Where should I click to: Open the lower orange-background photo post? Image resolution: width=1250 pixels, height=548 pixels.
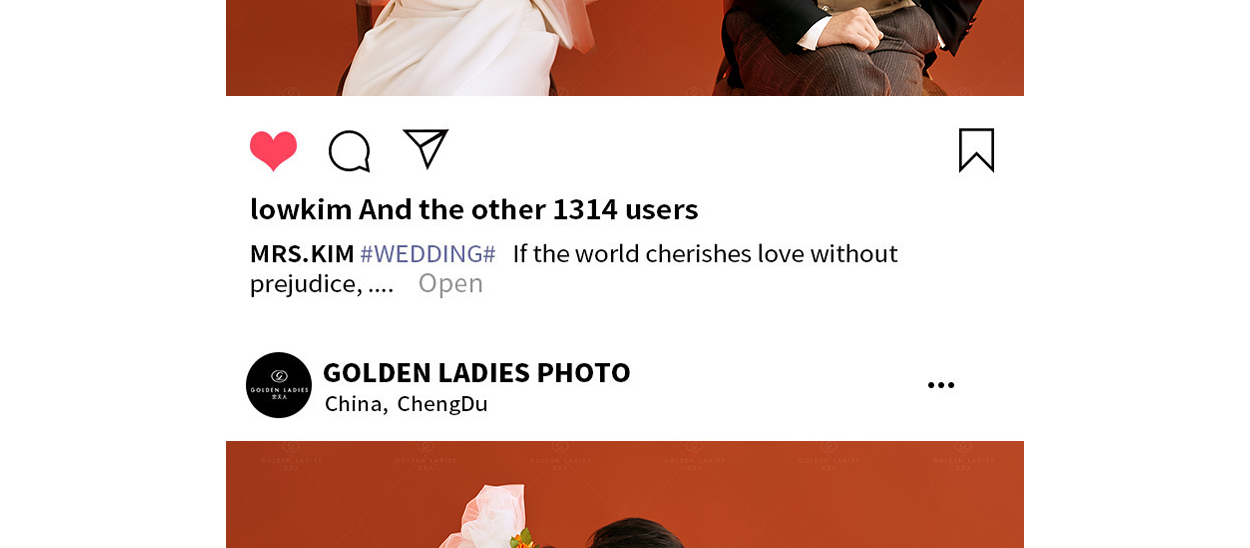tap(625, 494)
